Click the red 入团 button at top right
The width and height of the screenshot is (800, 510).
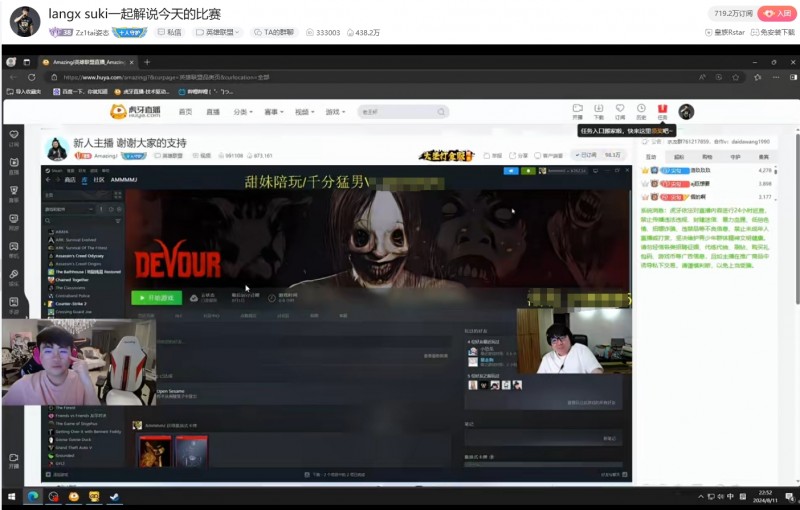777,14
